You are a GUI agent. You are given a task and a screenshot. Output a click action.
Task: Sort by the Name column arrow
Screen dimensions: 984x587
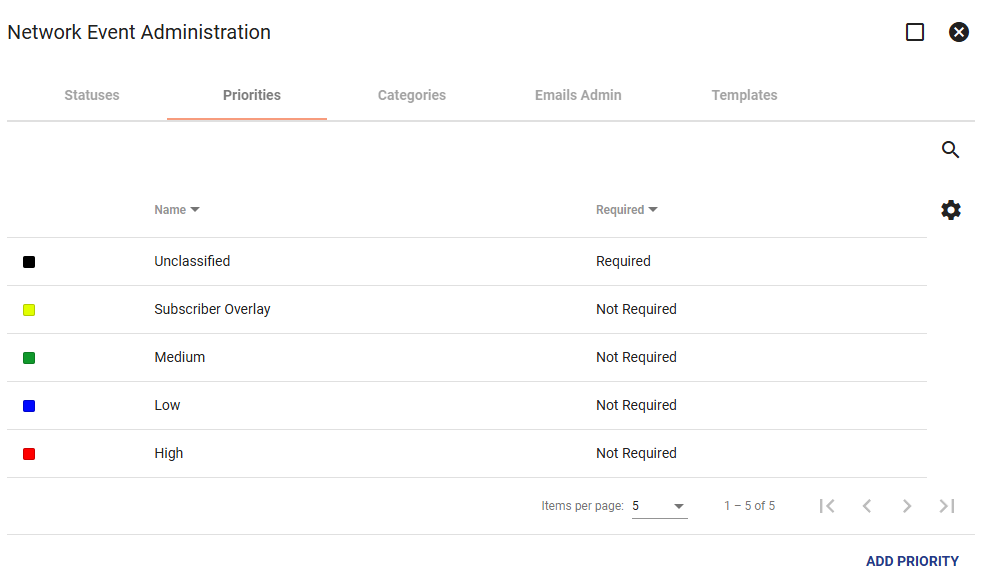click(195, 210)
